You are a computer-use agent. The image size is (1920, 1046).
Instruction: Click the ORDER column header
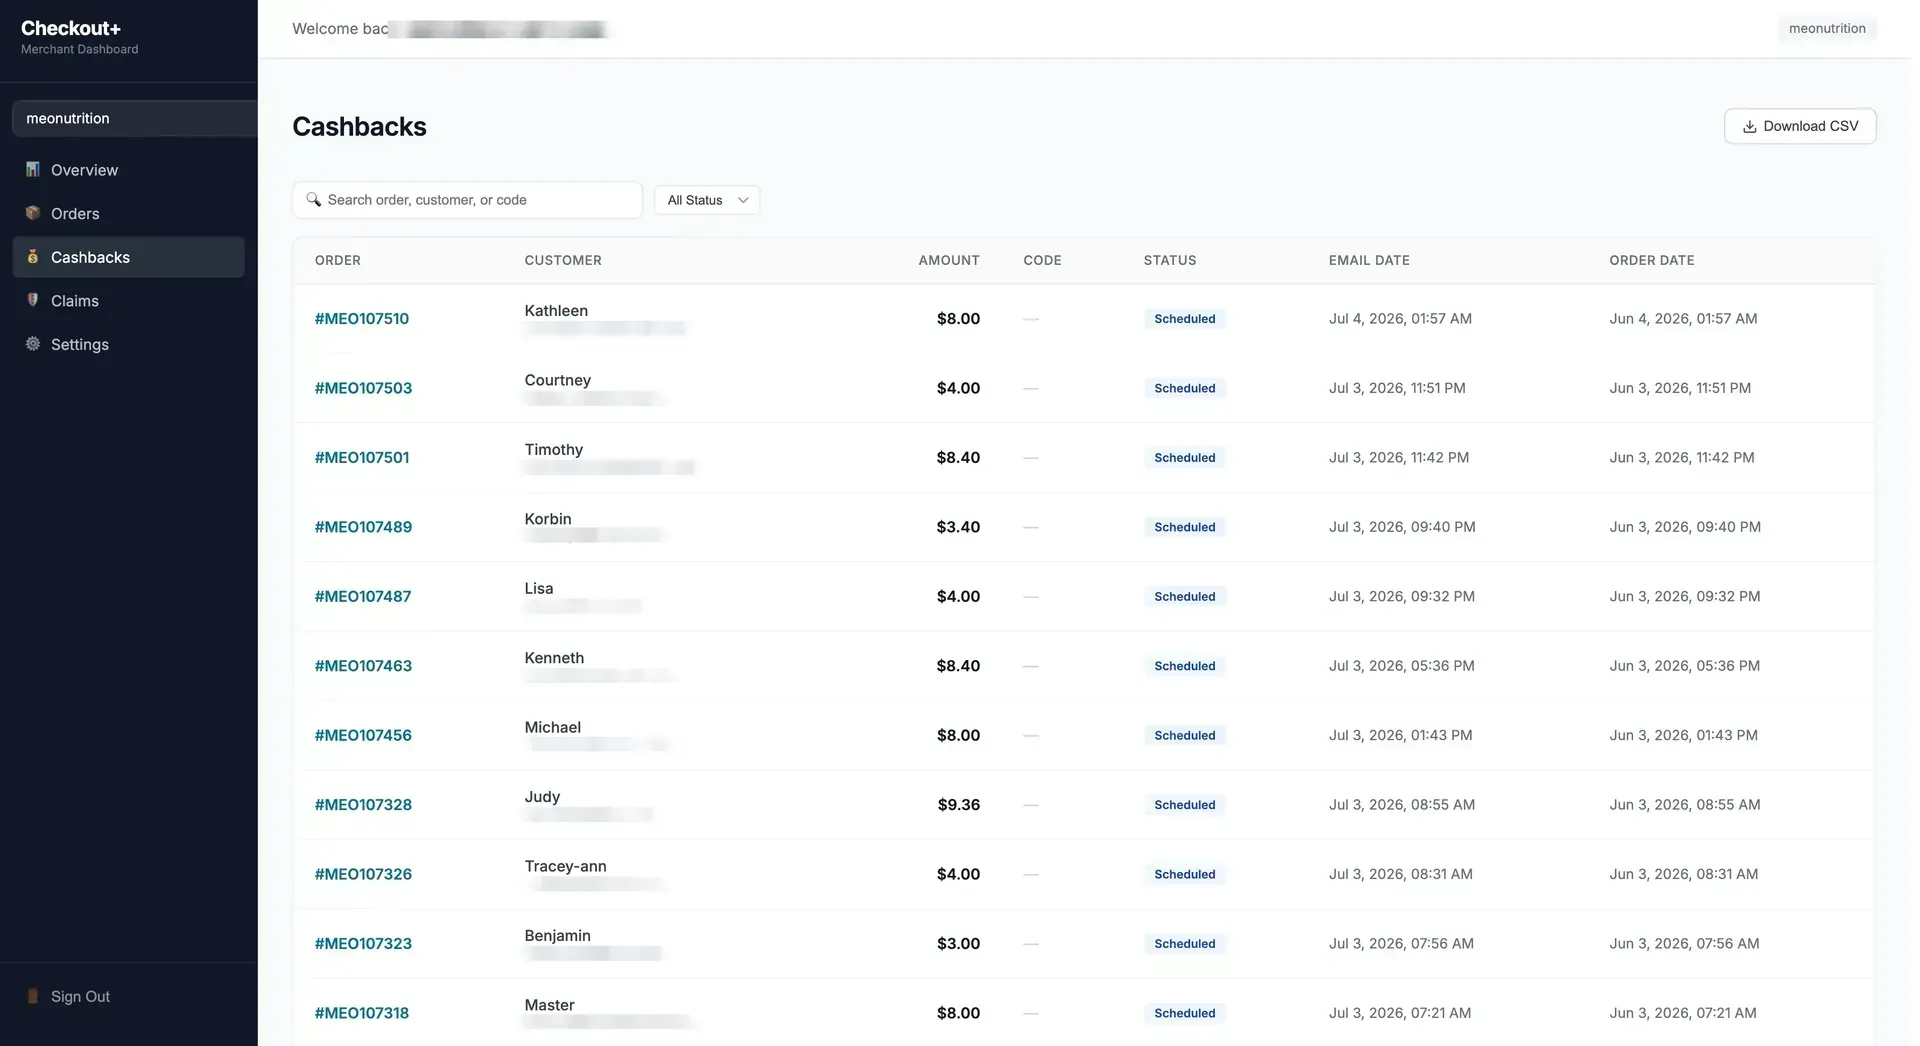point(338,260)
